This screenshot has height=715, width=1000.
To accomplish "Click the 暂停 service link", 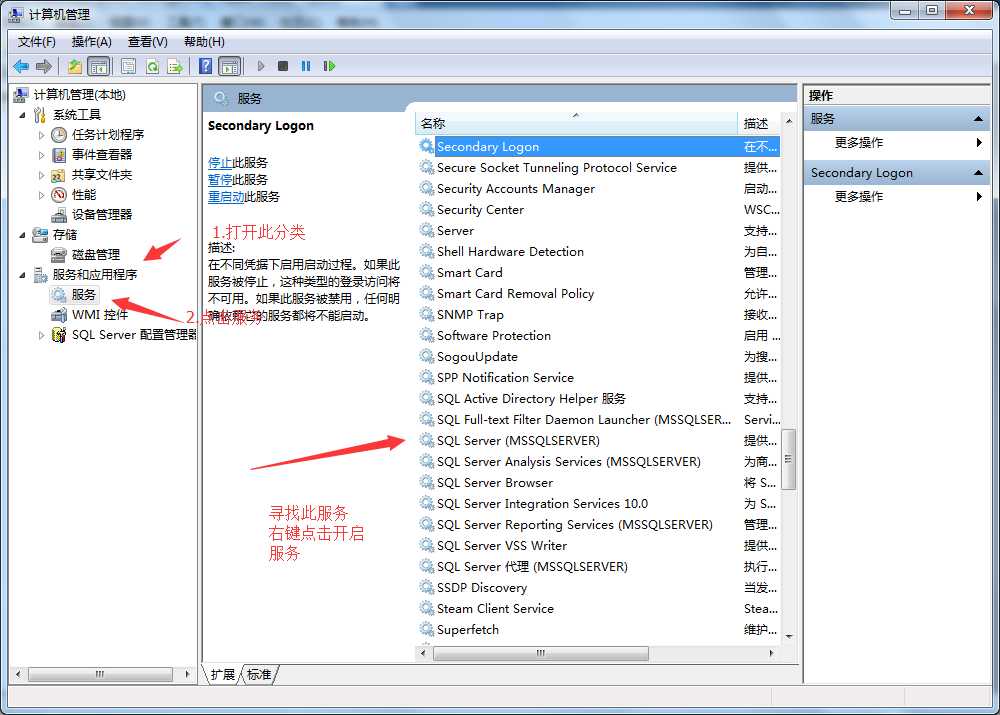I will pos(220,180).
